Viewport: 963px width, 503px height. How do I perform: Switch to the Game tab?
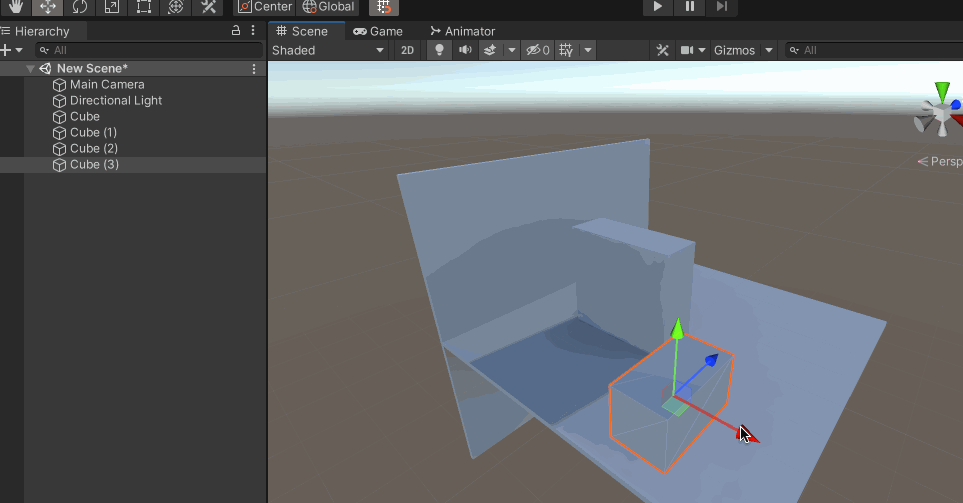click(378, 31)
